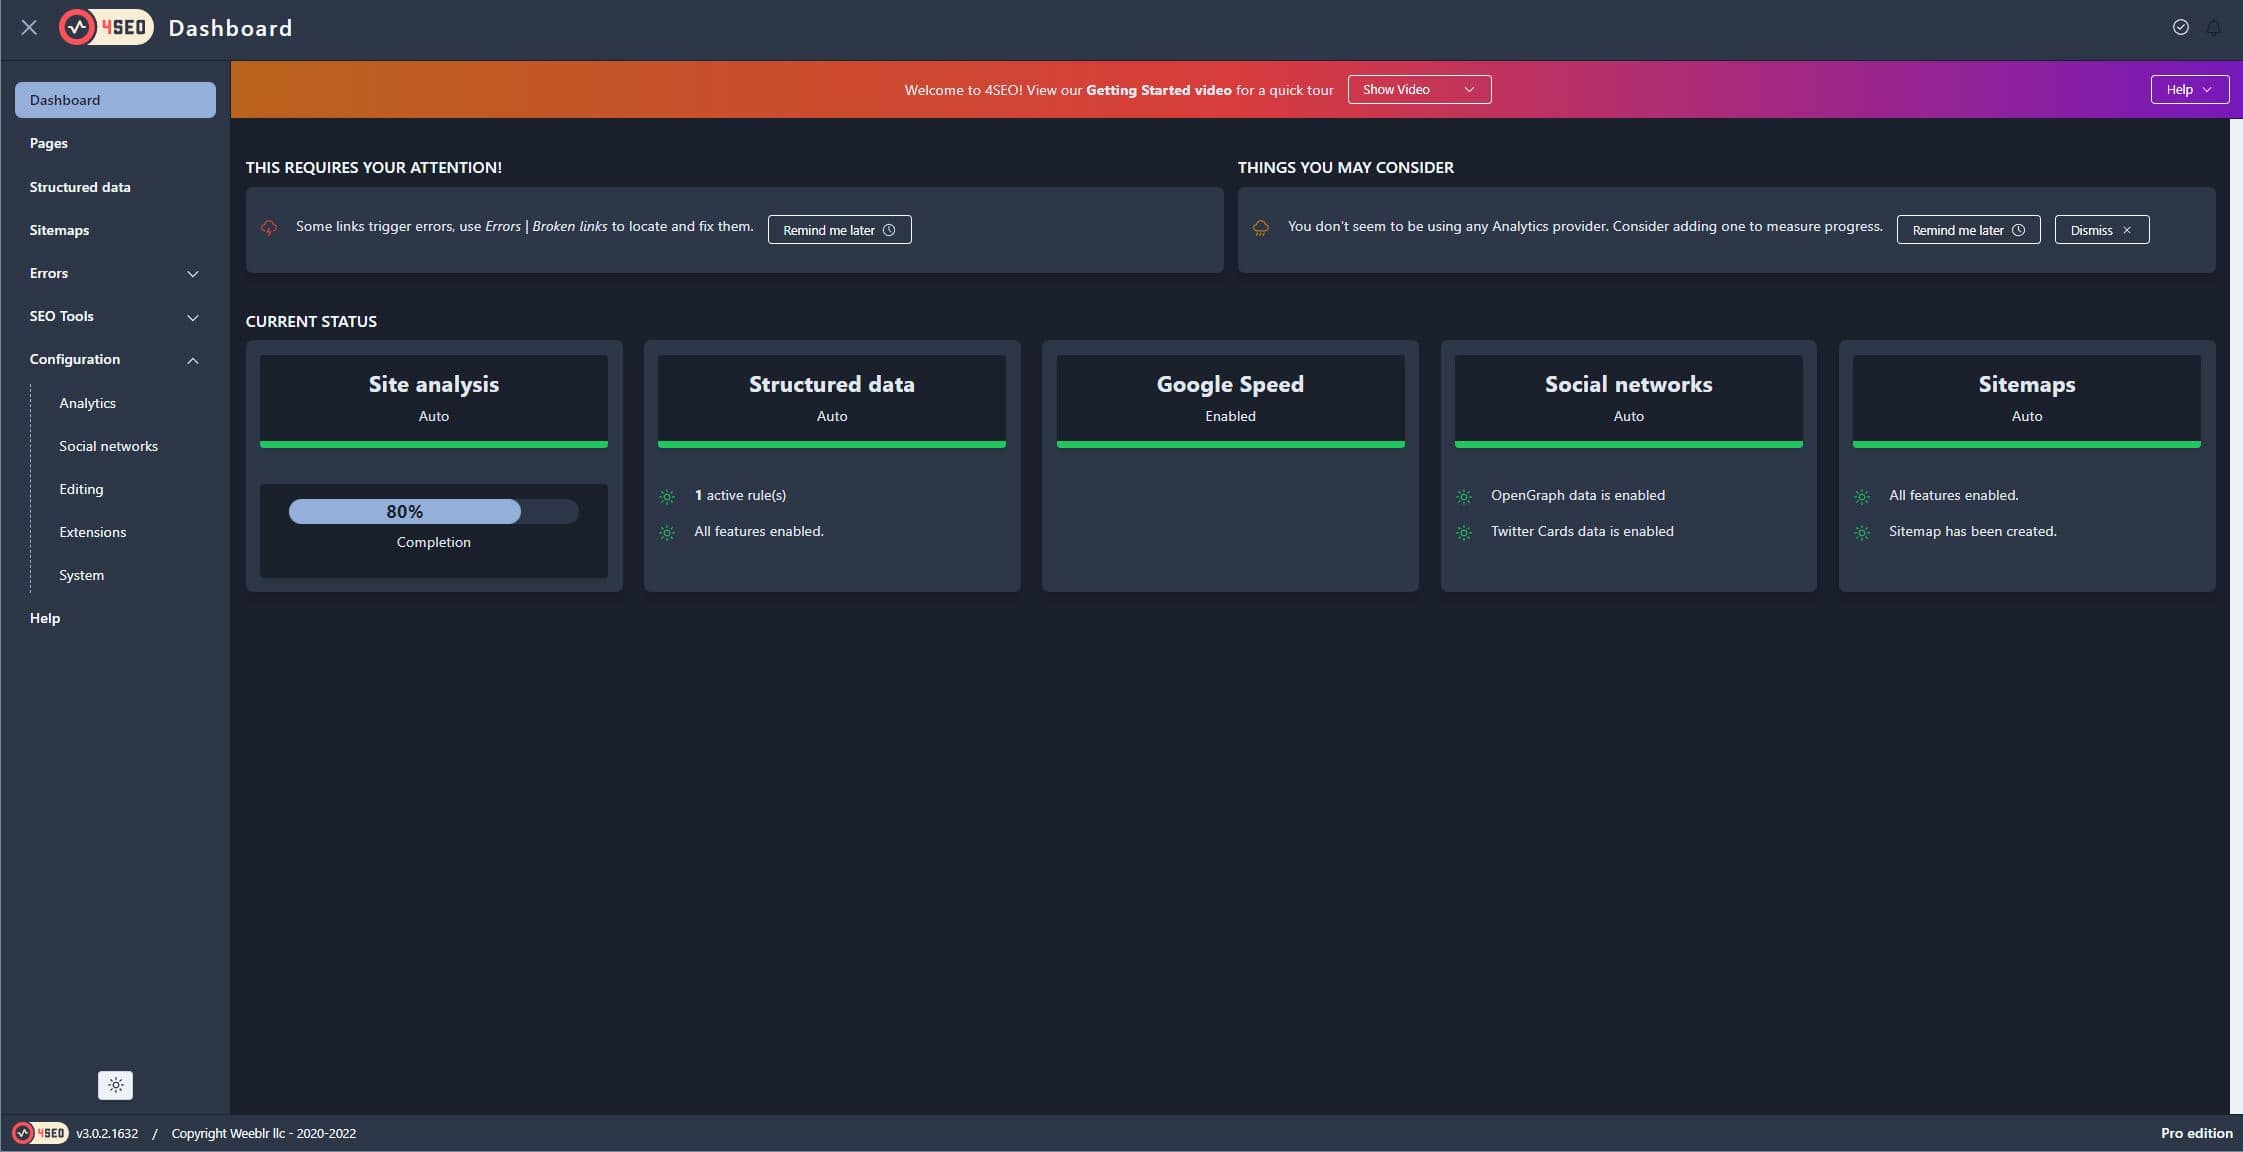This screenshot has height=1152, width=2243.
Task: Click the 4SEO logo in the header
Action: point(106,28)
